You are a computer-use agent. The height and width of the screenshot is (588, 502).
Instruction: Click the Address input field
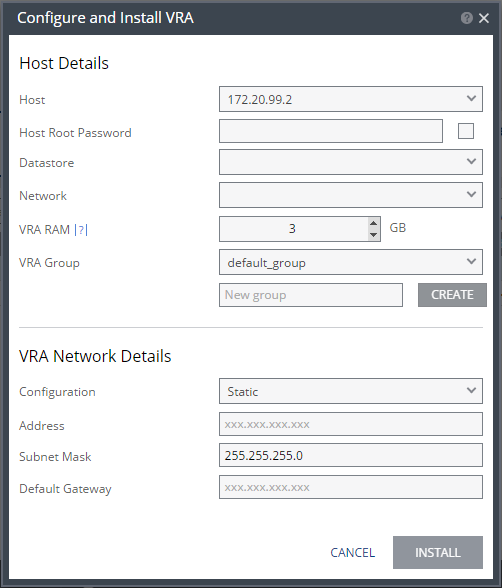[351, 424]
